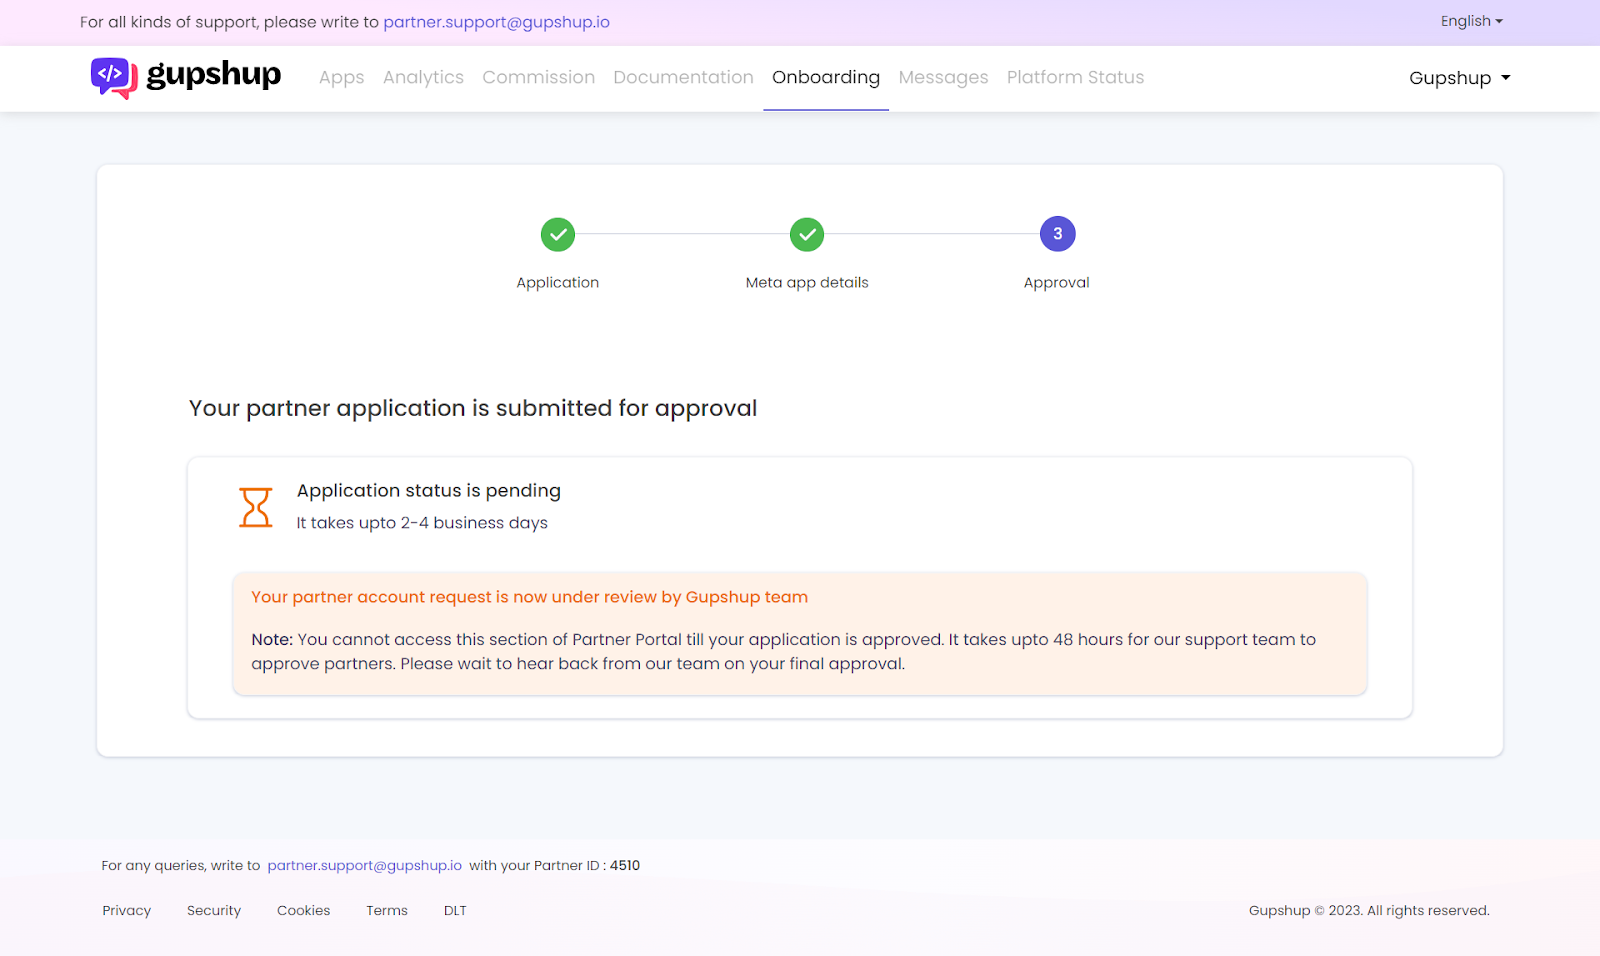Click the Platform Status nav item
Viewport: 1600px width, 956px height.
coord(1075,77)
